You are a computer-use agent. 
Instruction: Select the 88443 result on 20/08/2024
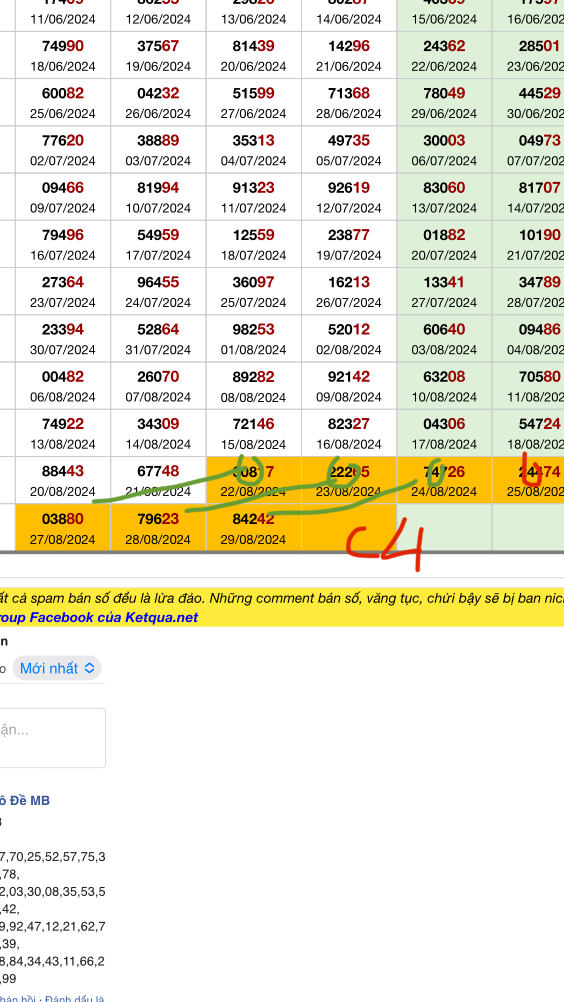click(63, 480)
